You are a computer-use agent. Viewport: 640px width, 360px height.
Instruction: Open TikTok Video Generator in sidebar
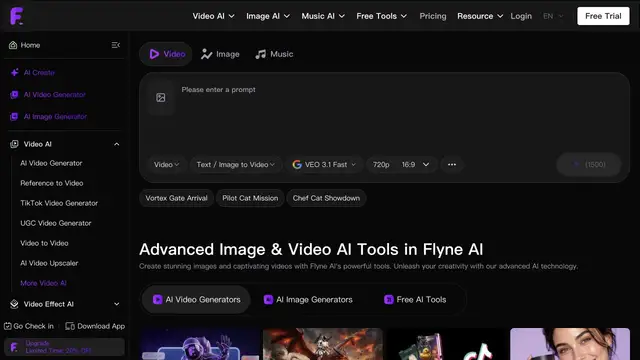pos(59,203)
